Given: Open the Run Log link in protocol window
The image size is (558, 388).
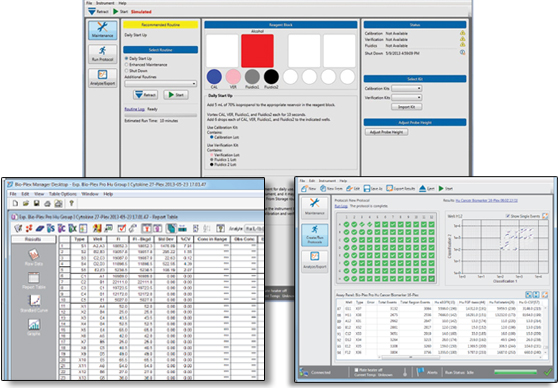Looking at the screenshot, I should tap(341, 206).
